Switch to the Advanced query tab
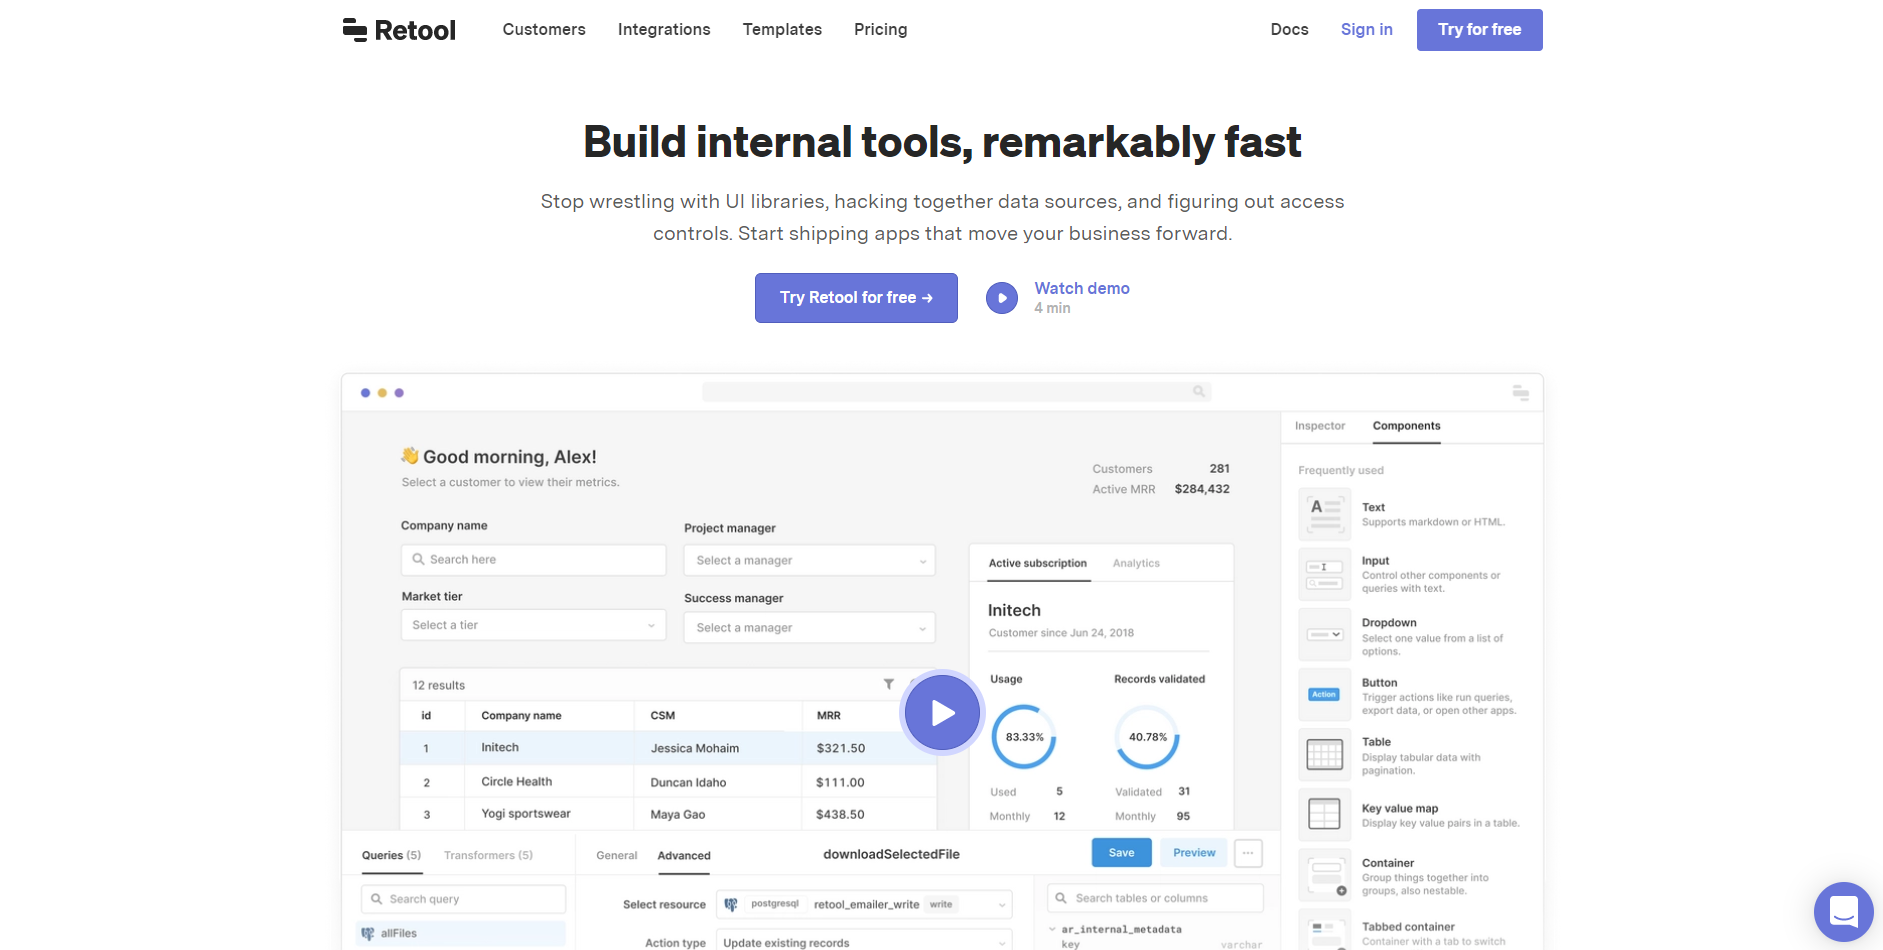 684,855
